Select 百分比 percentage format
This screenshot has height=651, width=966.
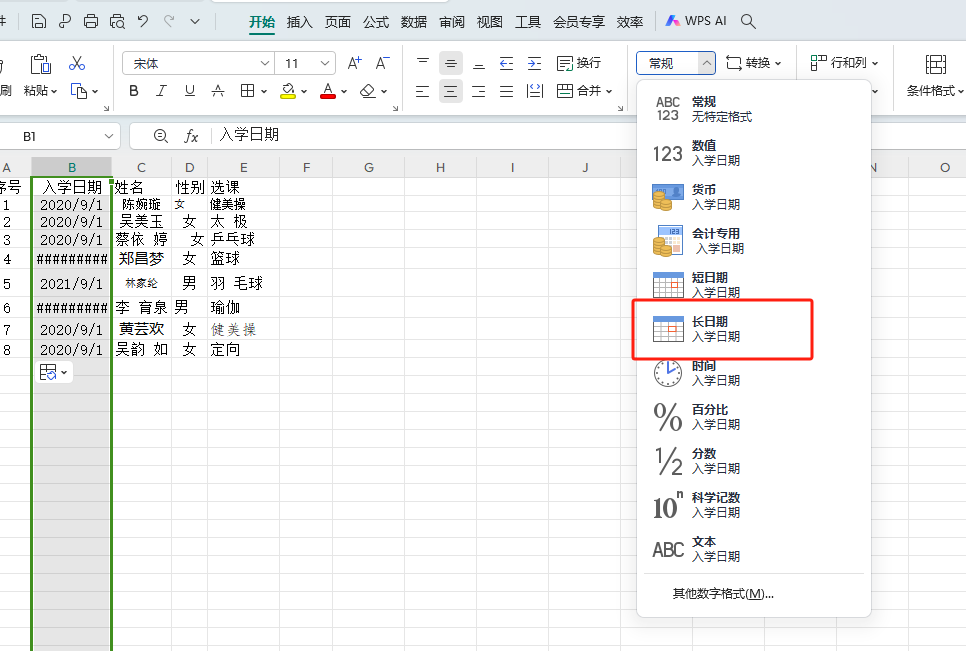(x=753, y=417)
